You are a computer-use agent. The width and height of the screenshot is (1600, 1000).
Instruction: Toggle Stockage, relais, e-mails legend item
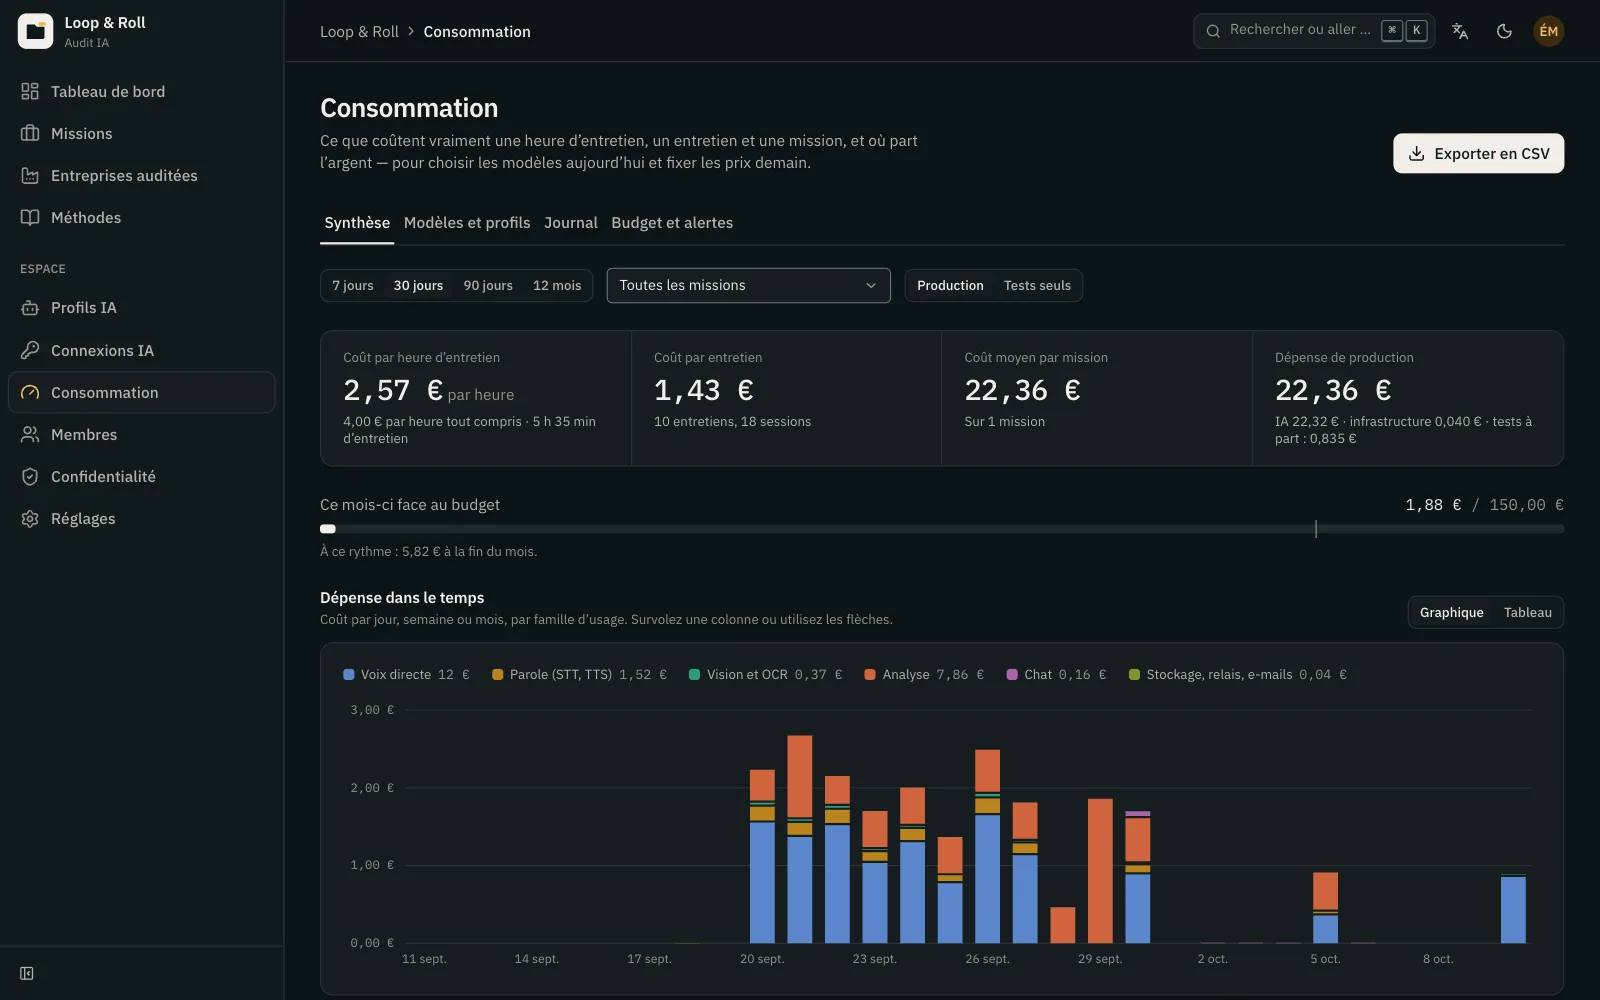pos(1238,674)
